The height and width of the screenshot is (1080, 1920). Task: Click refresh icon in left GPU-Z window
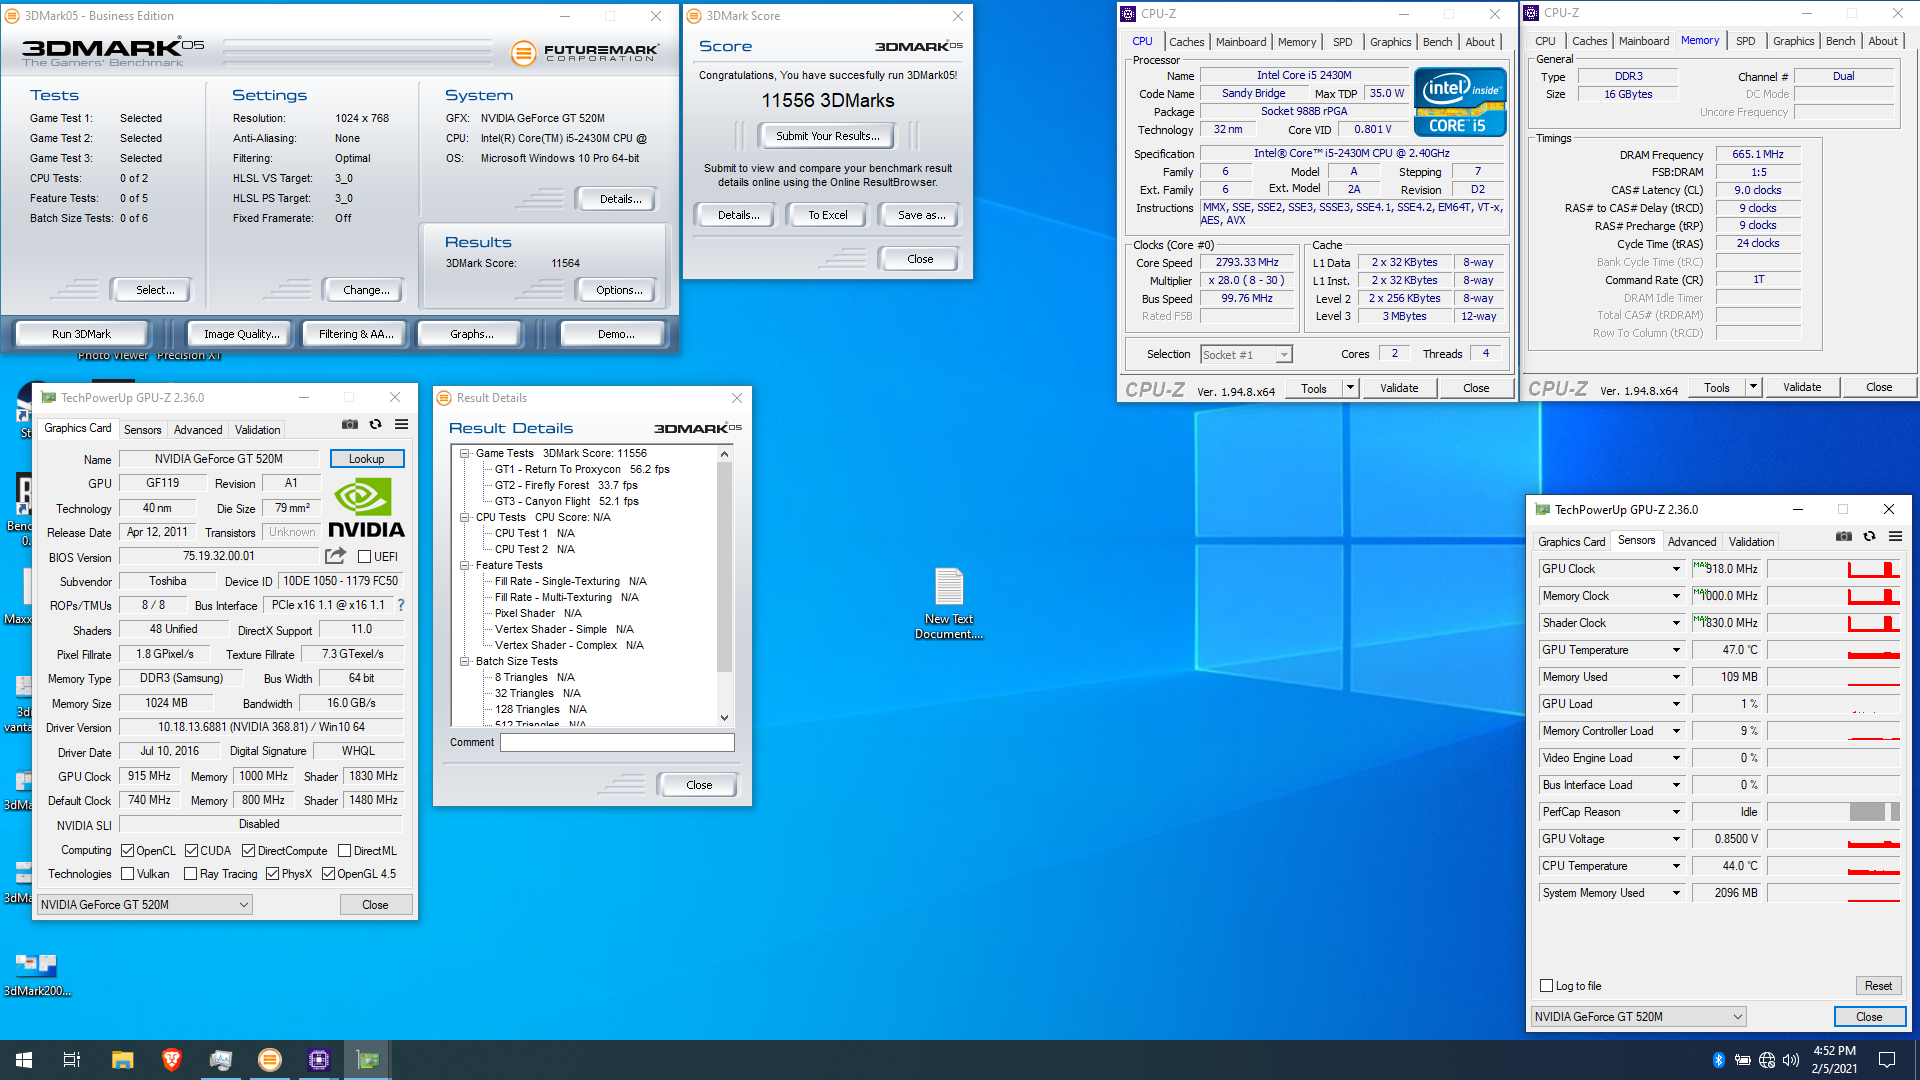click(x=376, y=425)
